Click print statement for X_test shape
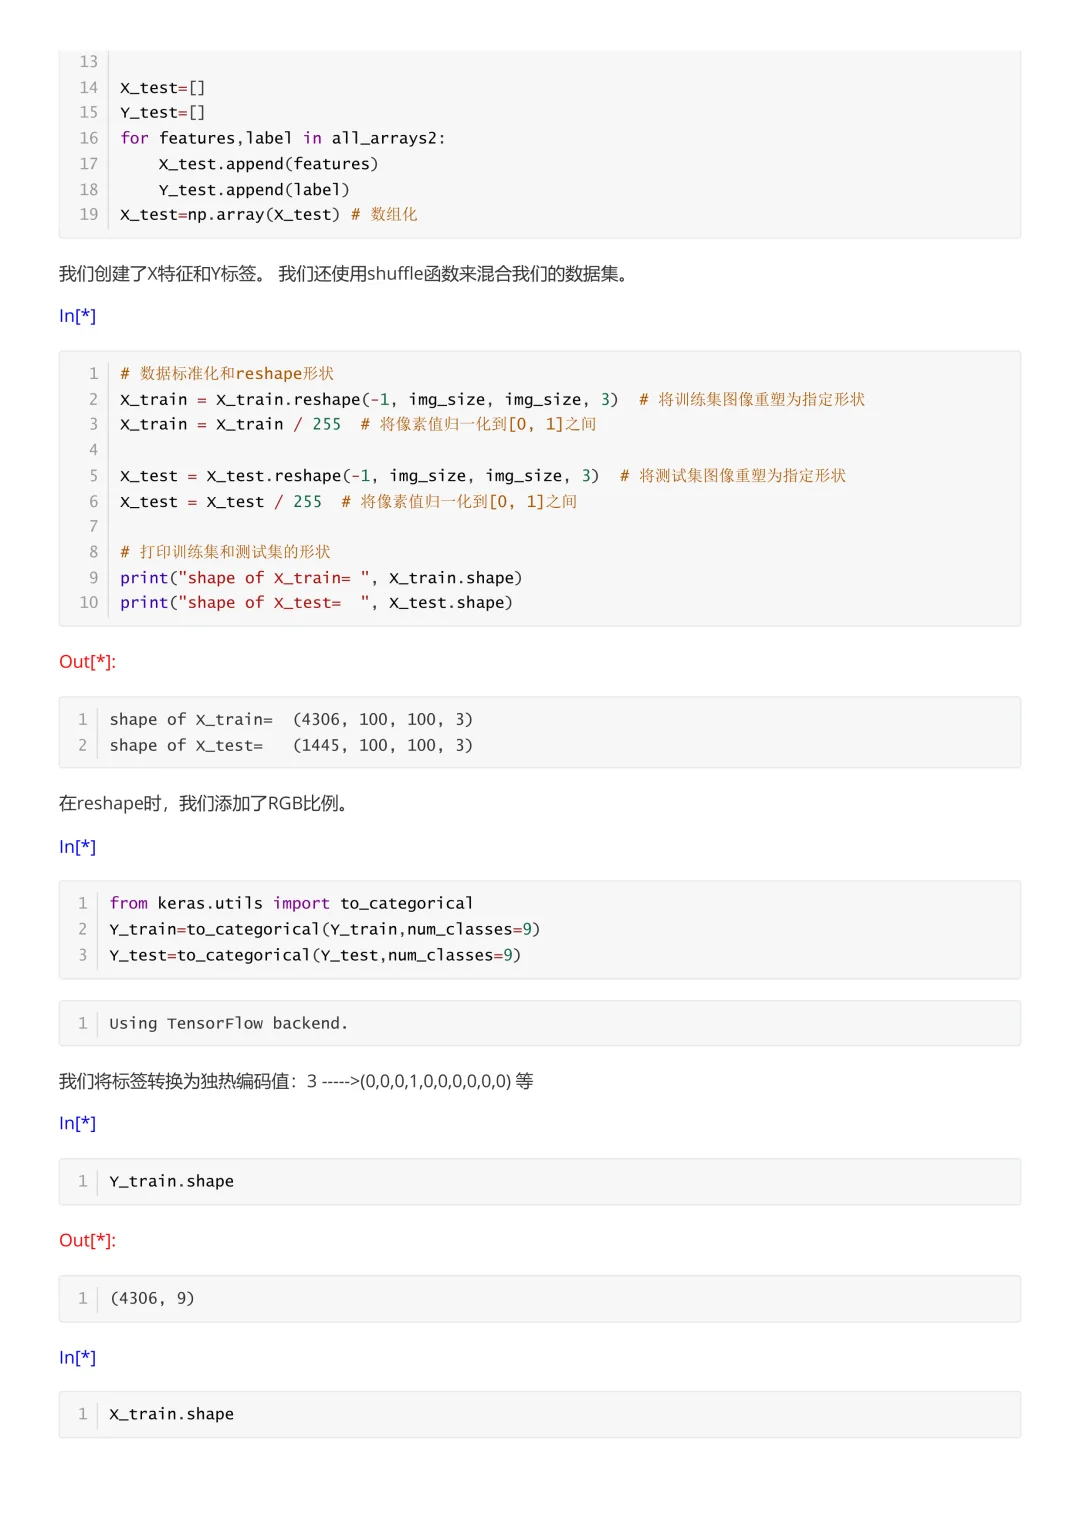This screenshot has width=1080, height=1528. (316, 603)
